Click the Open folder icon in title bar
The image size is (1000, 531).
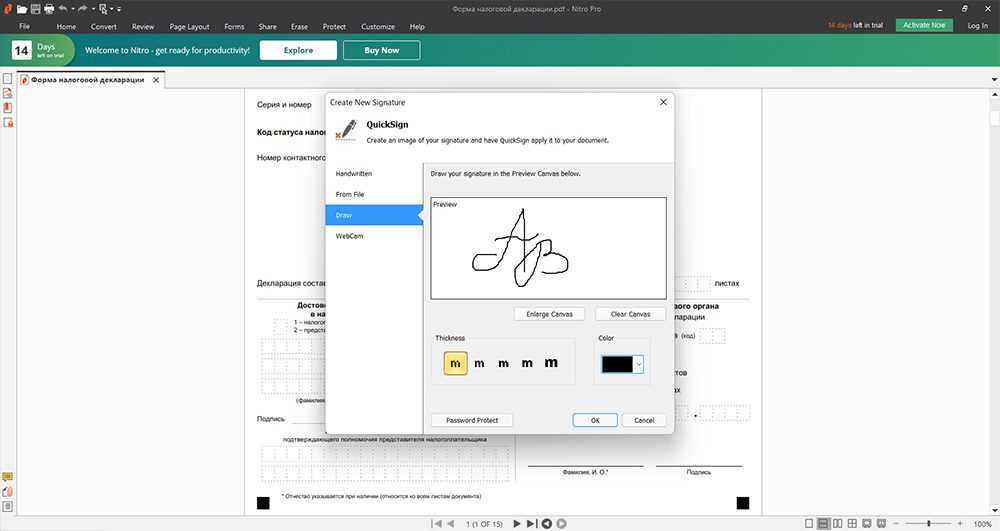point(22,8)
